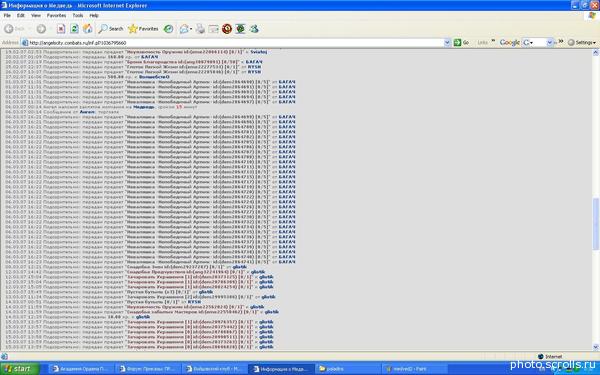
Task: Open the ВолшебствО player link
Action: click(x=154, y=77)
